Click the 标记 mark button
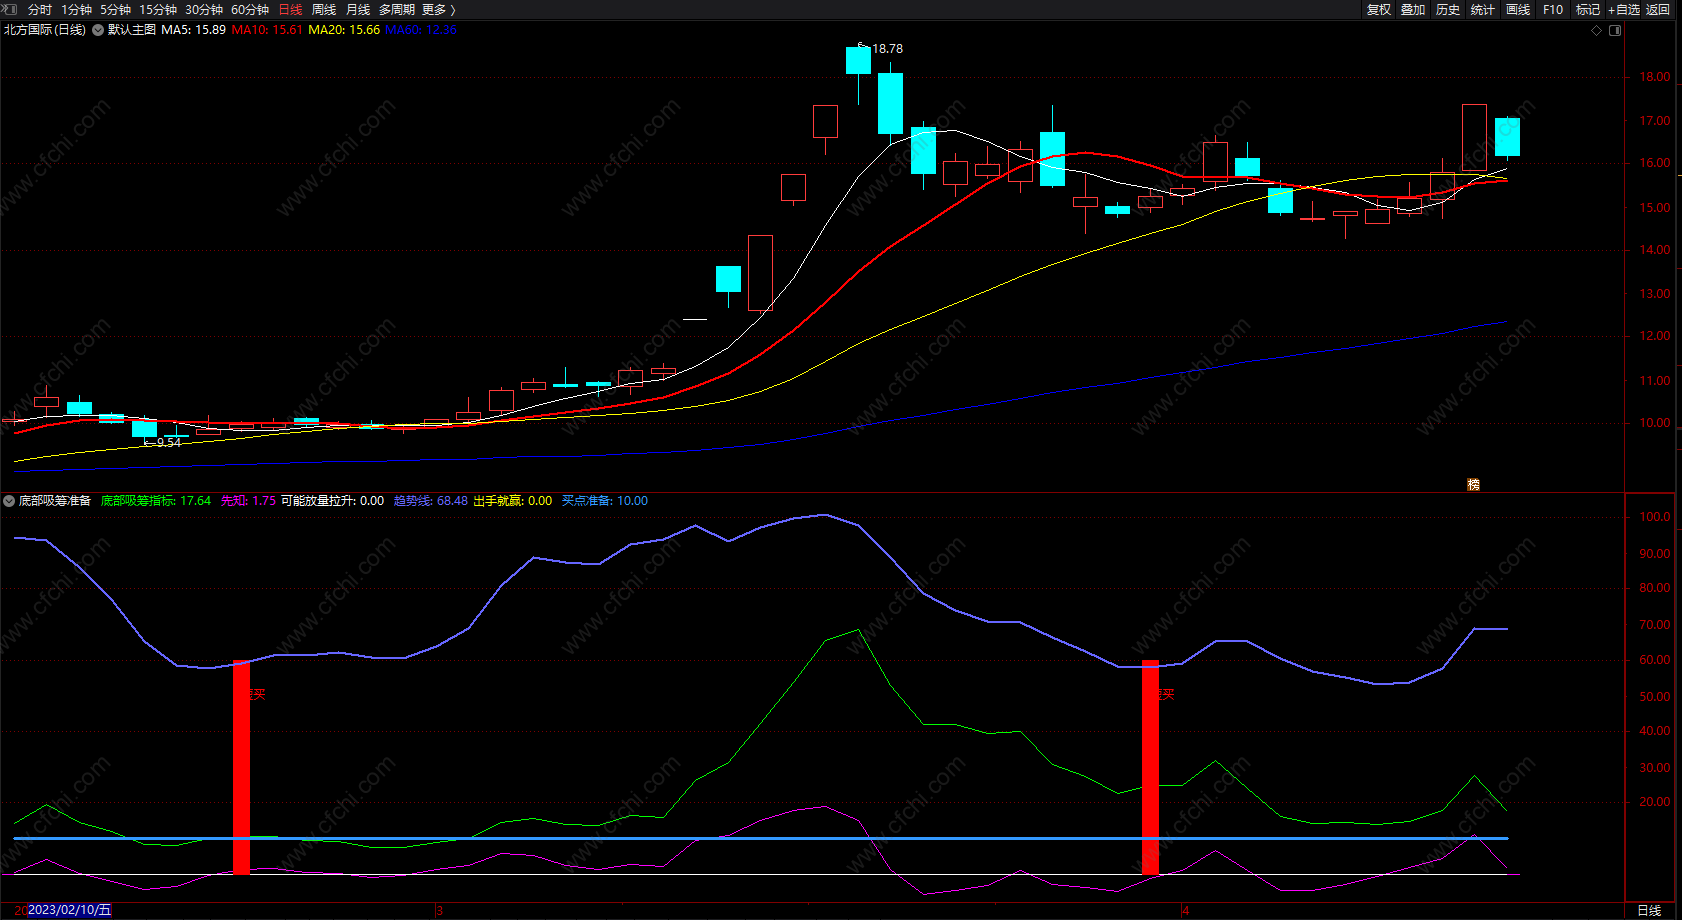The width and height of the screenshot is (1682, 920). pyautogui.click(x=1588, y=9)
